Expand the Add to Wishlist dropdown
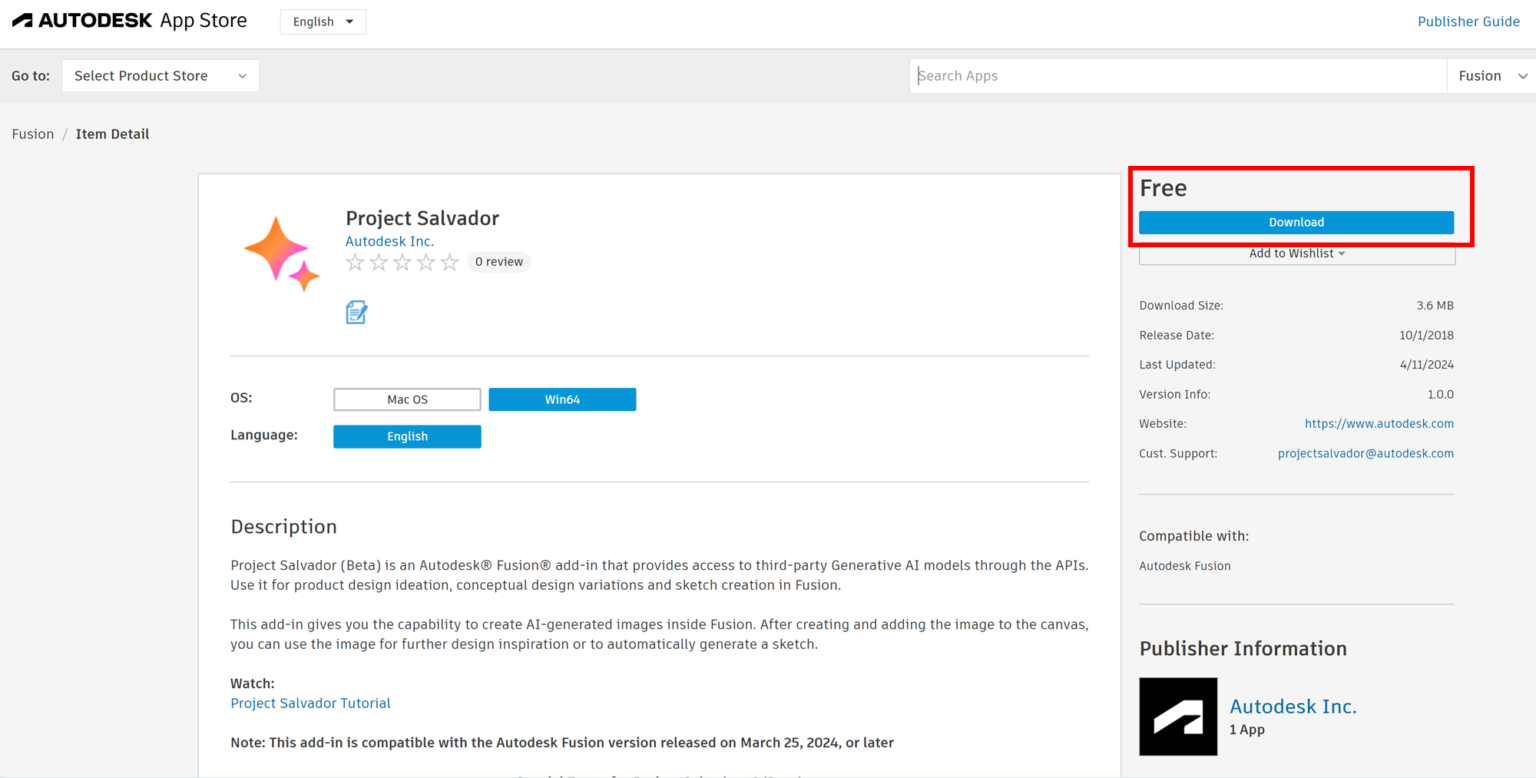 pos(1296,253)
